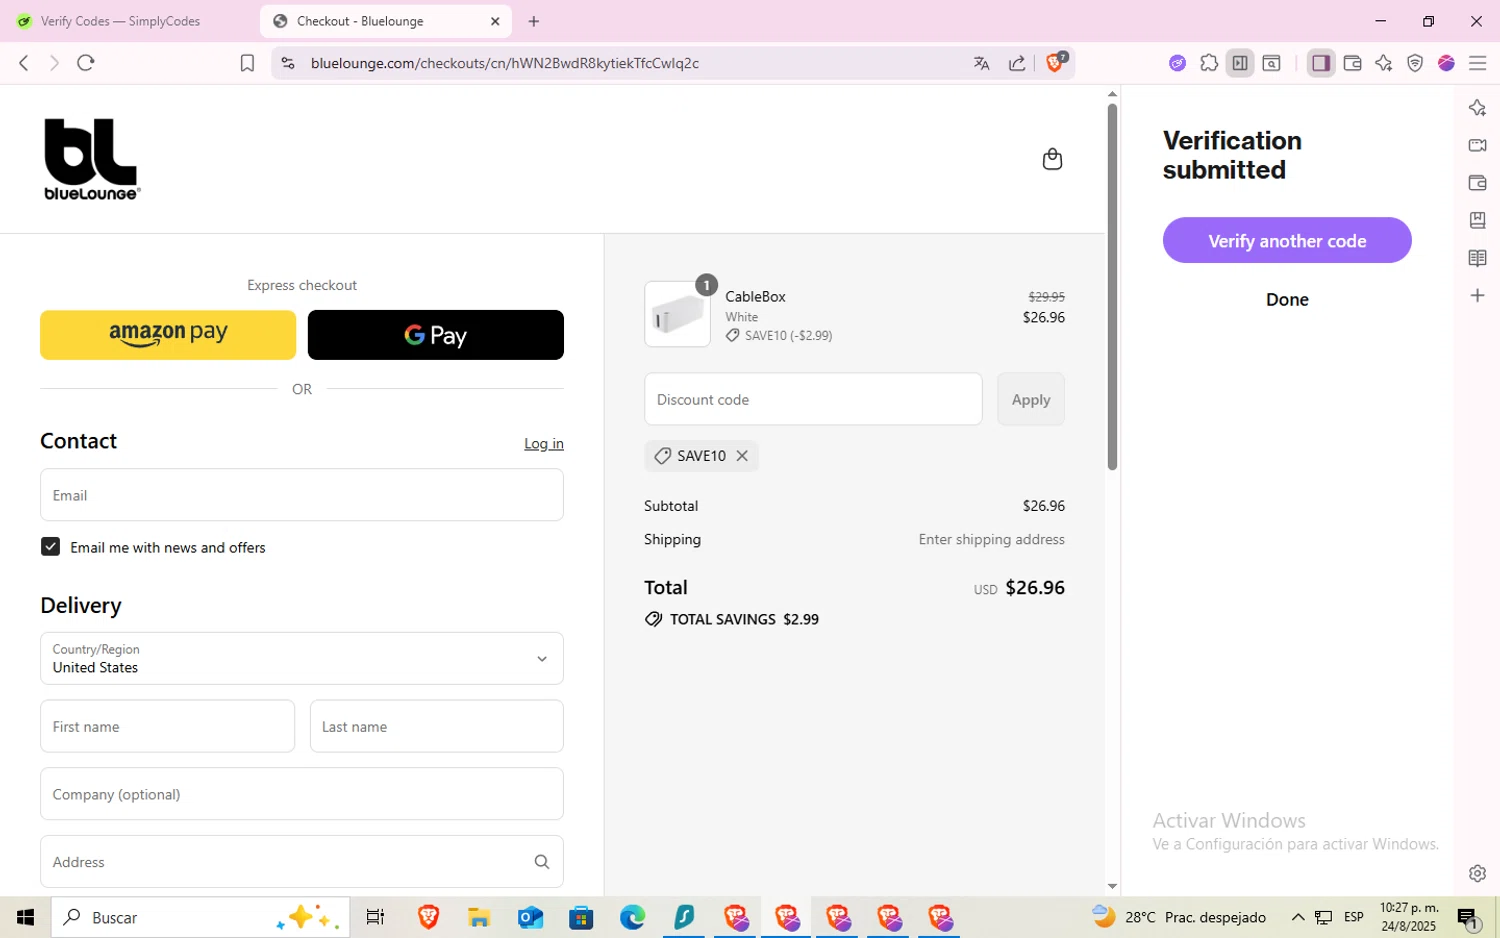Pay with Amazon Pay

click(x=168, y=335)
